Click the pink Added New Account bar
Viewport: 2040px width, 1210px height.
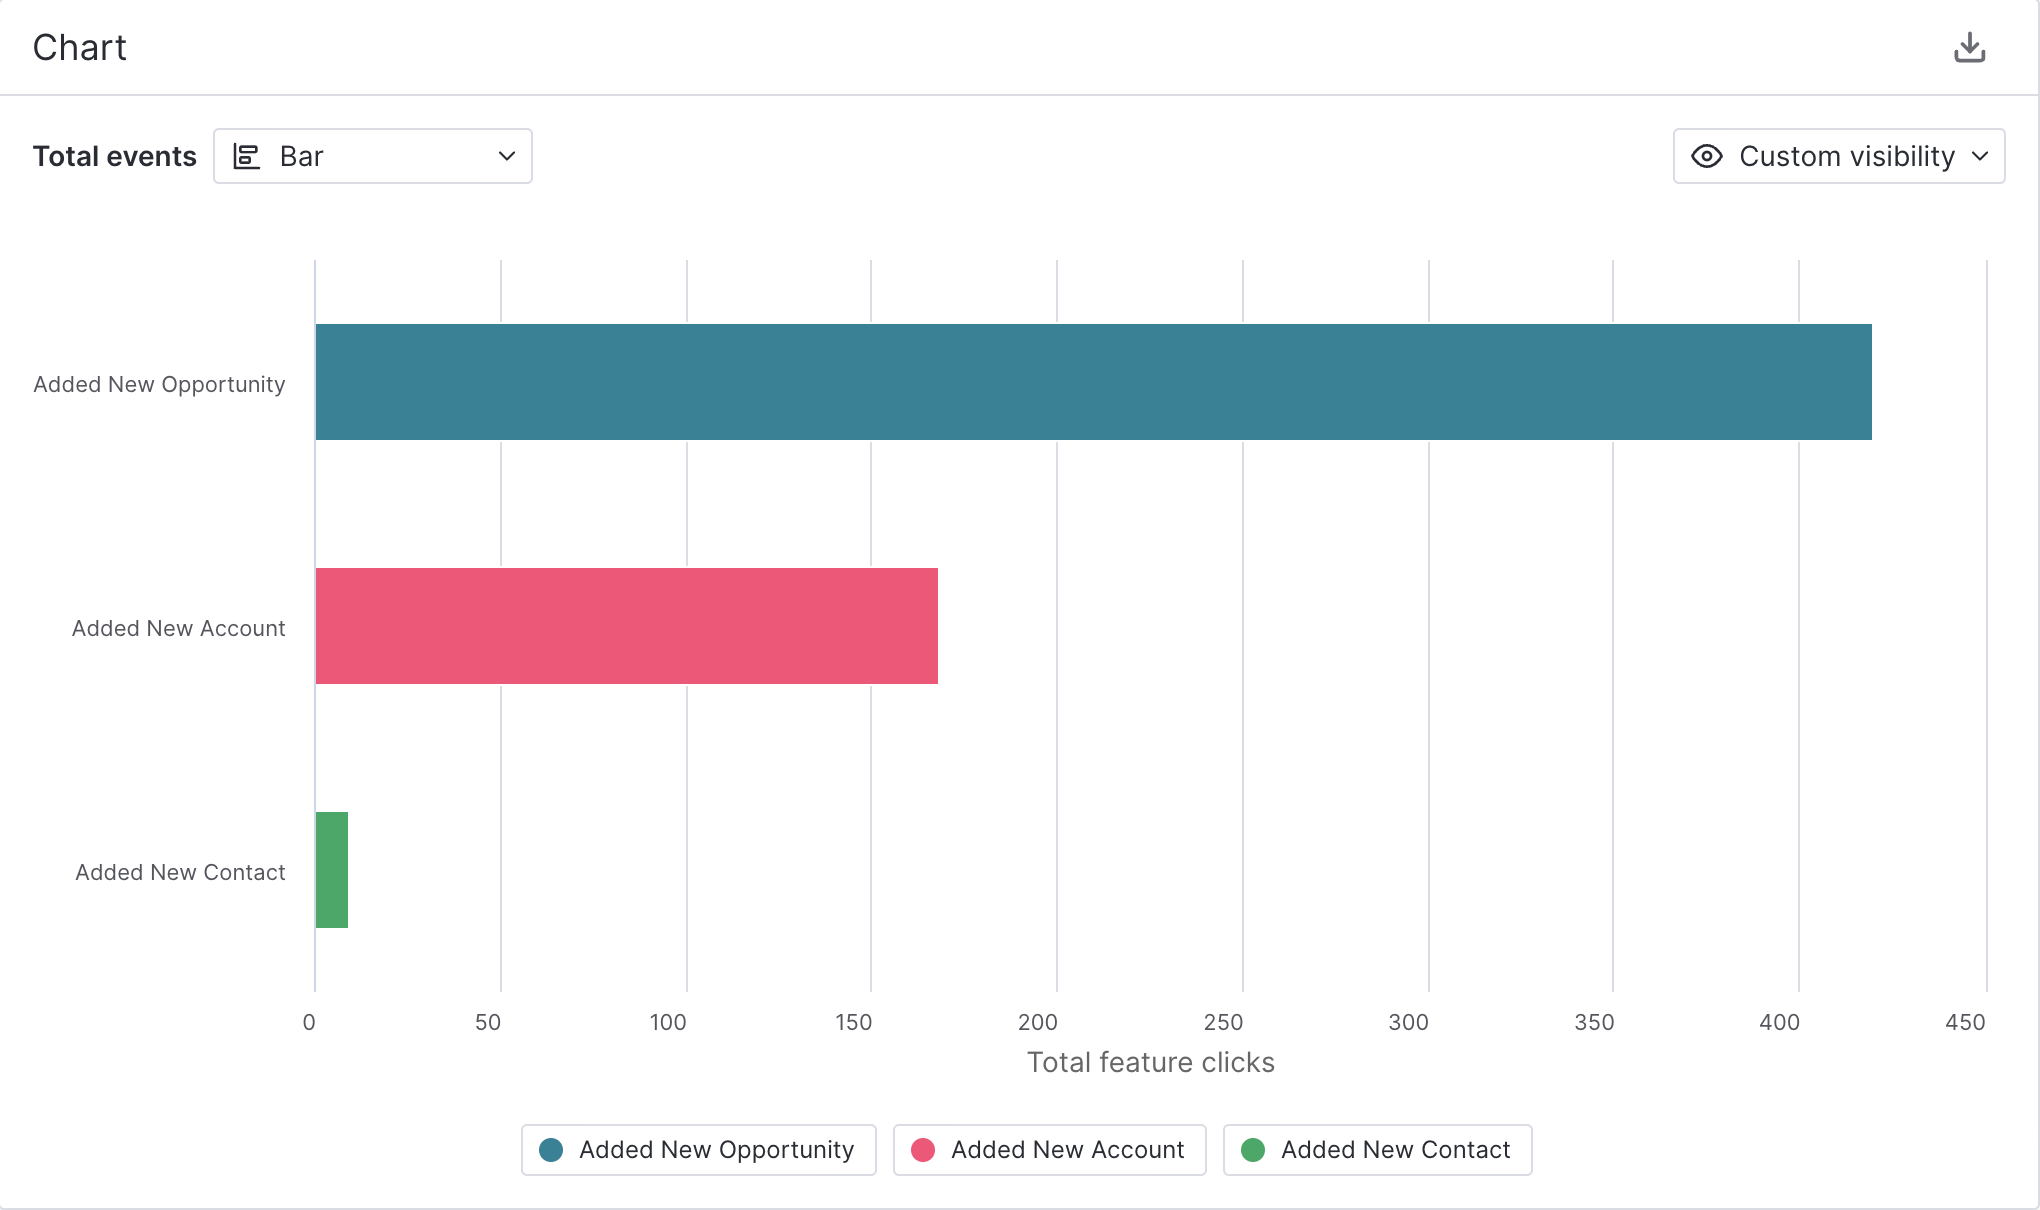(626, 626)
